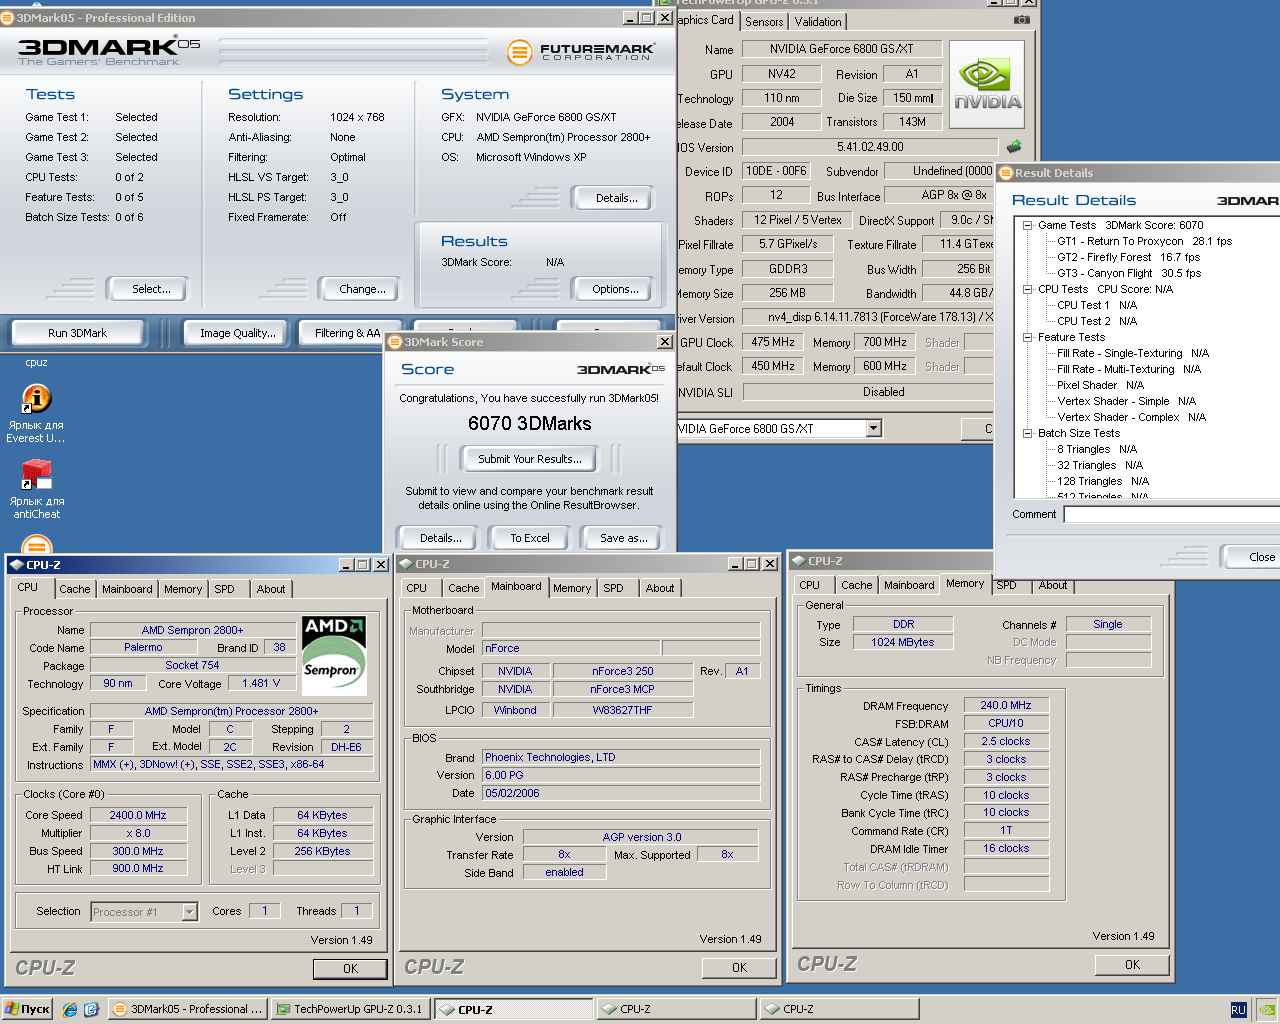The height and width of the screenshot is (1024, 1280).
Task: Click Submit Your Results button
Action: (x=529, y=459)
